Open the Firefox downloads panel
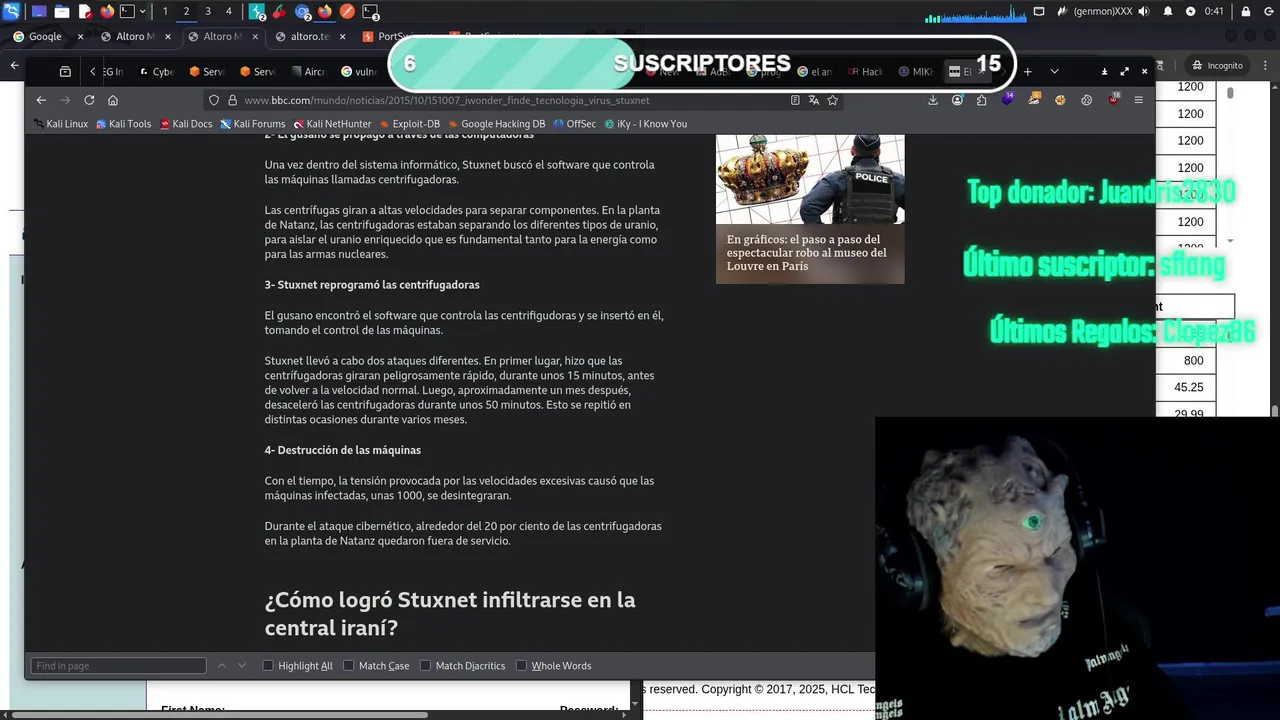 (933, 100)
